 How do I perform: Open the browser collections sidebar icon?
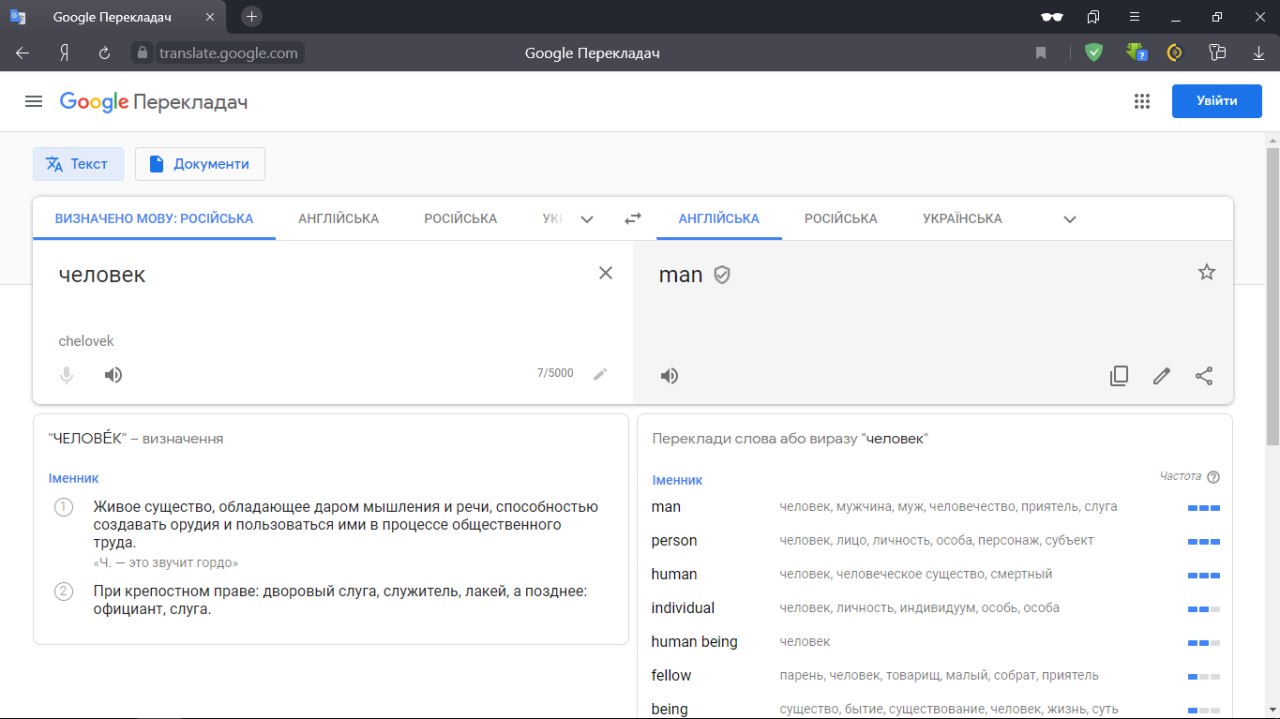click(x=1093, y=17)
